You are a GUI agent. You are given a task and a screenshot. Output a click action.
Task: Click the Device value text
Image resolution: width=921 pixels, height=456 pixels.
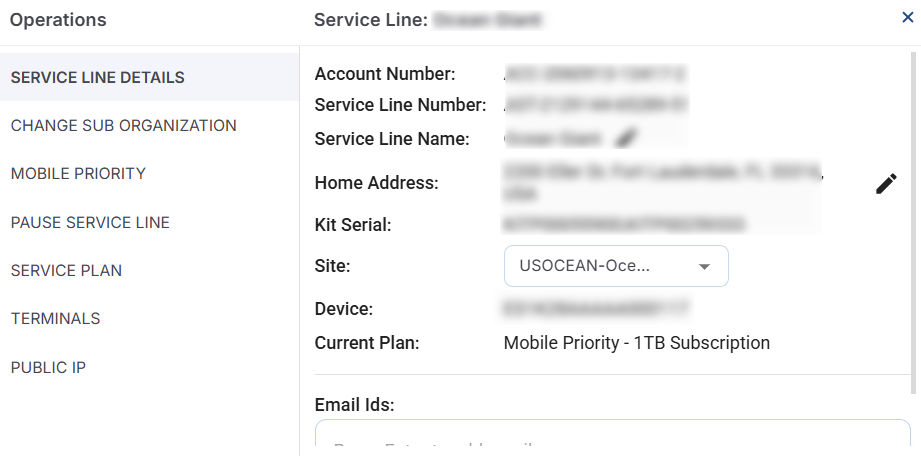click(x=597, y=309)
